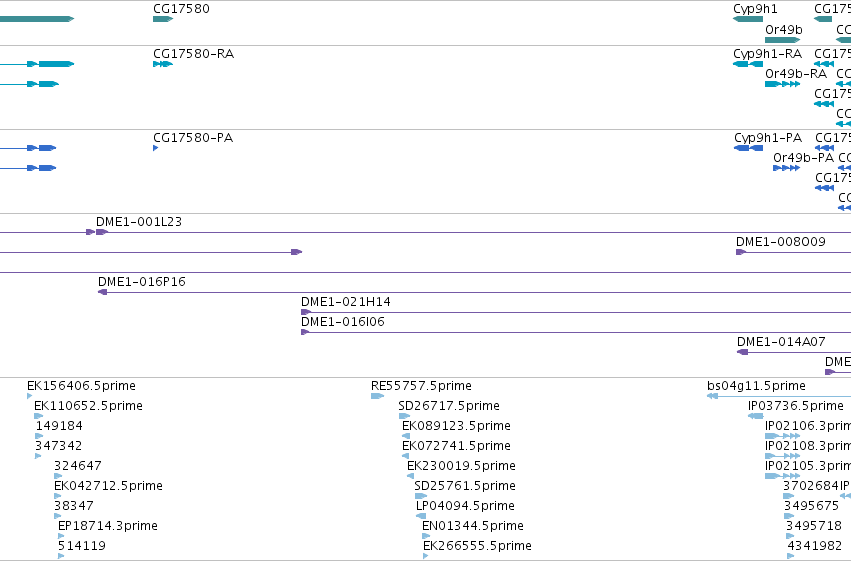Select the Or49b-RA transcript arrows
Image resolution: width=851 pixels, height=561 pixels.
[783, 84]
